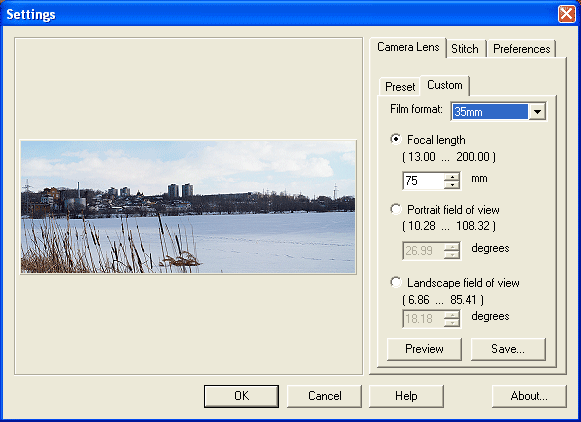Decrease focal length with down spinner arrow
The width and height of the screenshot is (581, 422).
coord(452,185)
